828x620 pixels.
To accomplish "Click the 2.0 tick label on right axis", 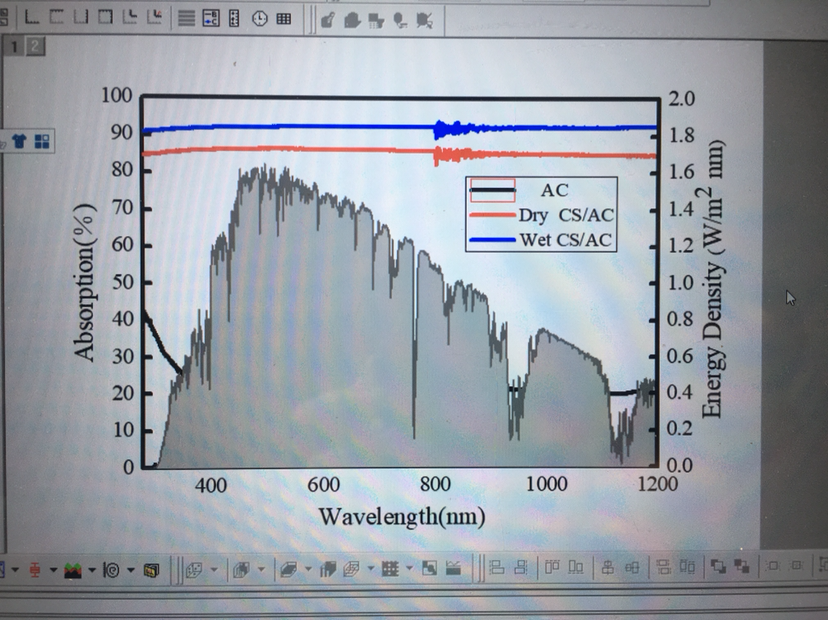I will coord(681,98).
